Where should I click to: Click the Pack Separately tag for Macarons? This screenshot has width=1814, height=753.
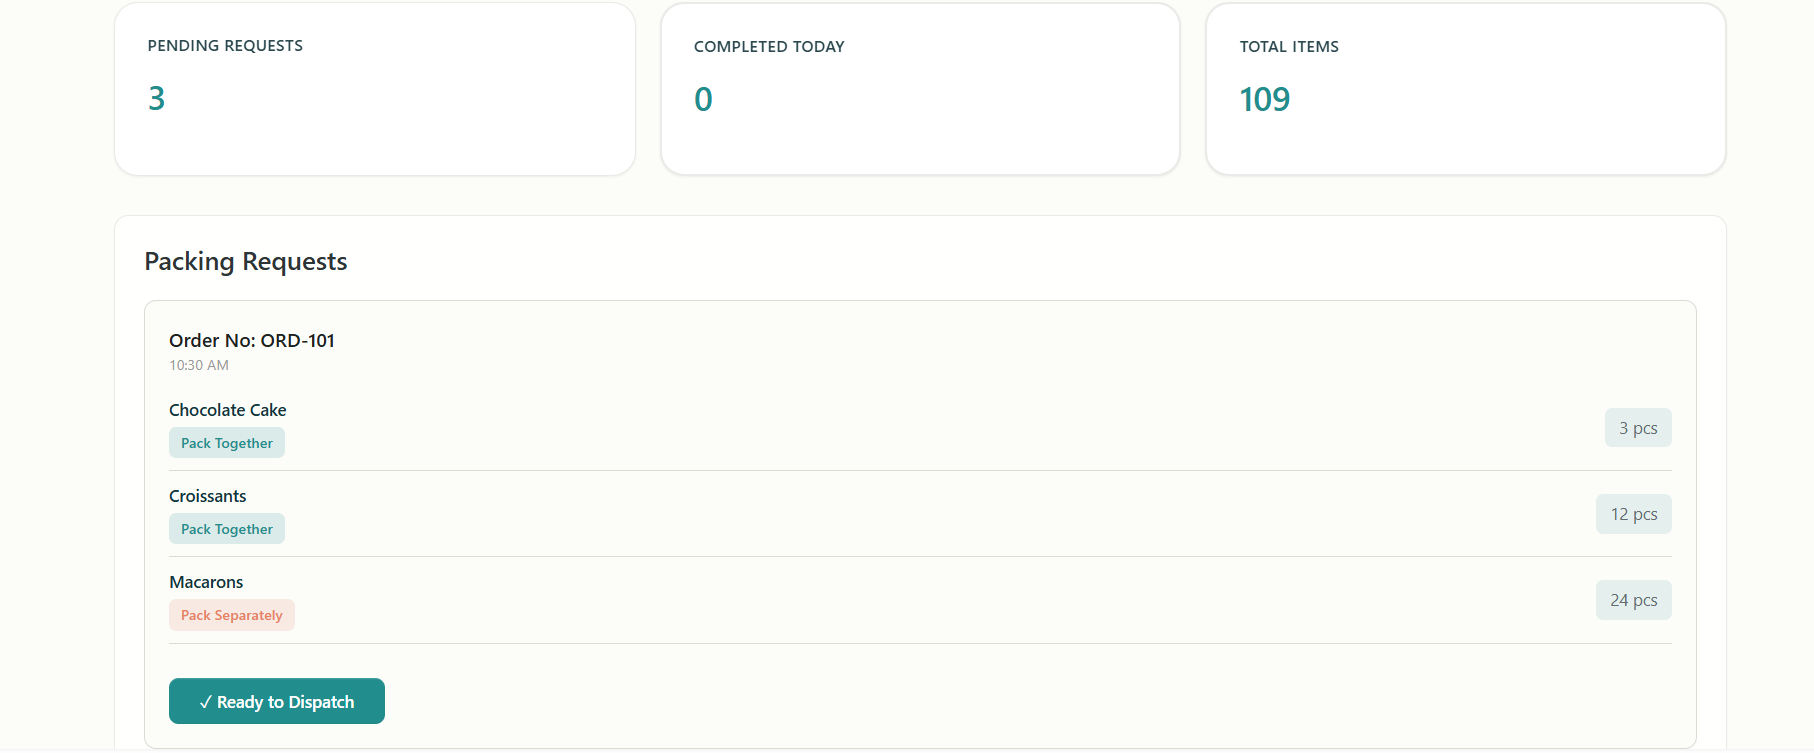coord(232,615)
